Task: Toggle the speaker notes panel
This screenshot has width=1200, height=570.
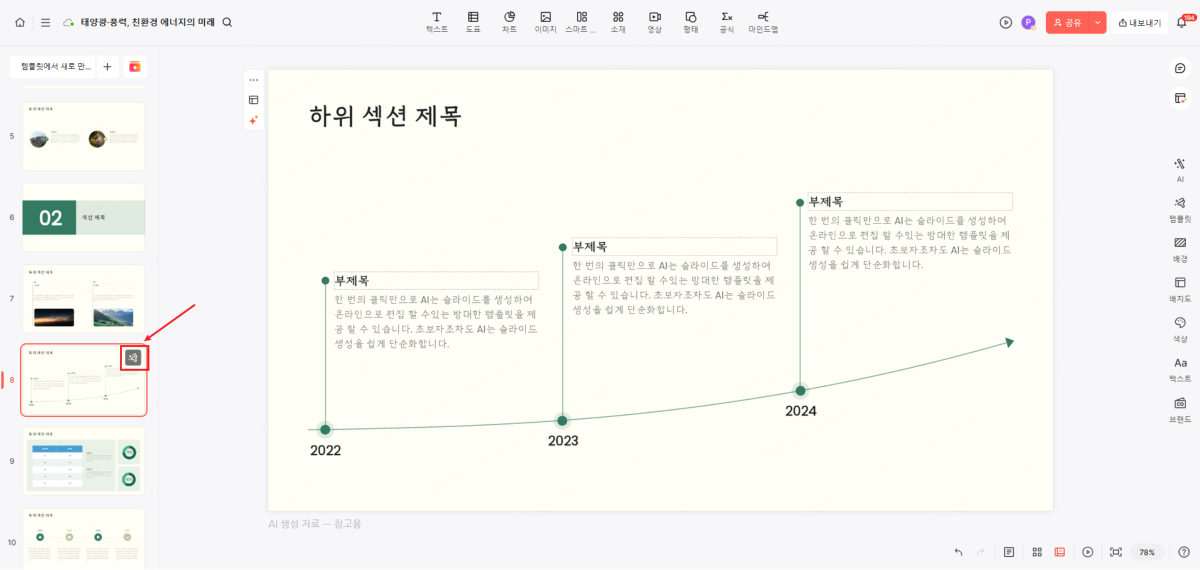Action: coord(1009,552)
